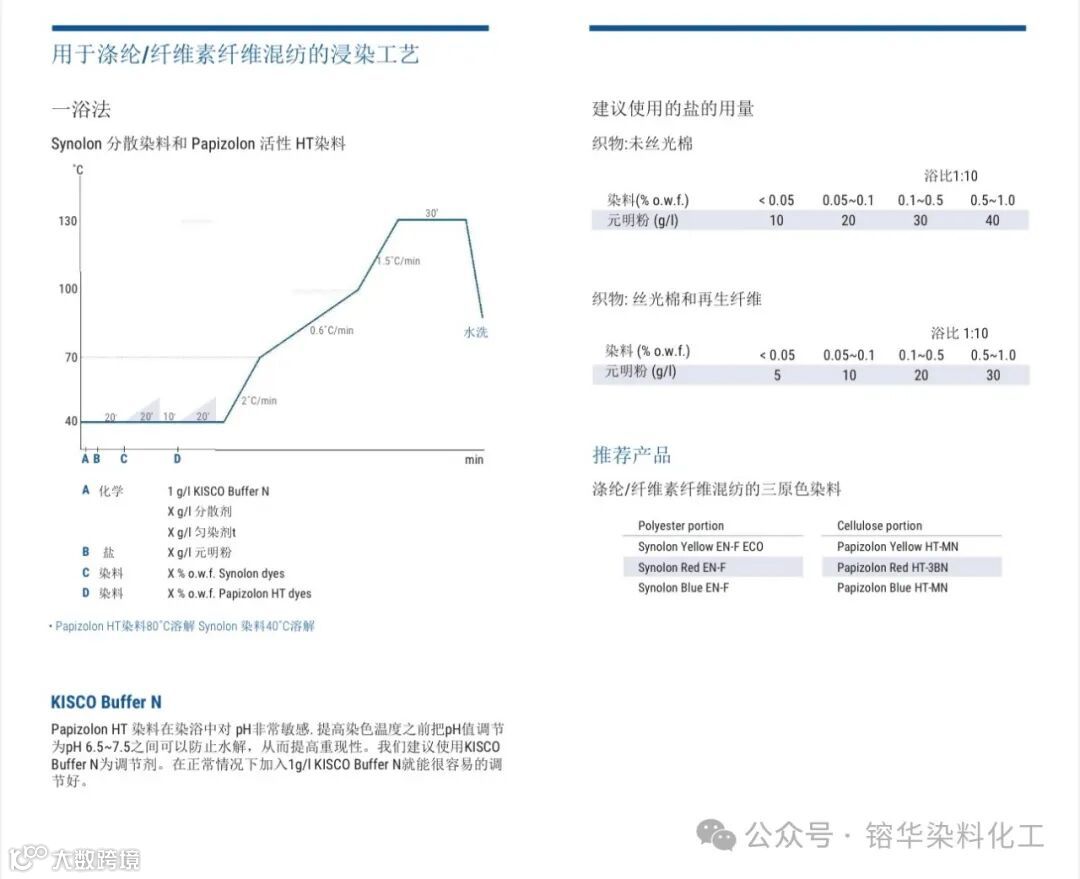Click the 'Cellulose portion' column header
1080x879 pixels.
point(880,526)
